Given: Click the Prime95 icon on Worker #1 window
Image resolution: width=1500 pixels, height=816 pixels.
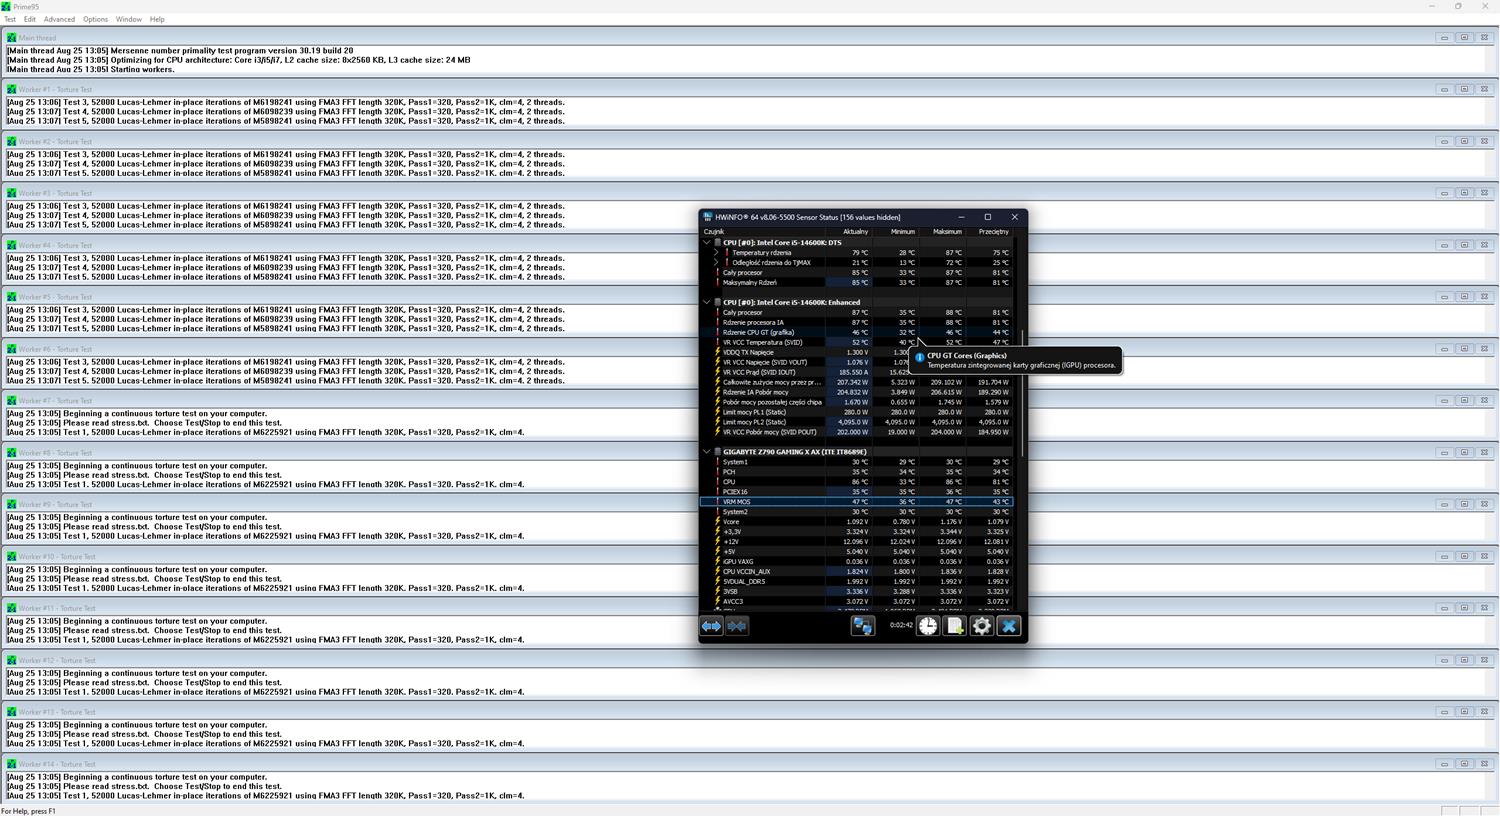Looking at the screenshot, I should (x=12, y=90).
